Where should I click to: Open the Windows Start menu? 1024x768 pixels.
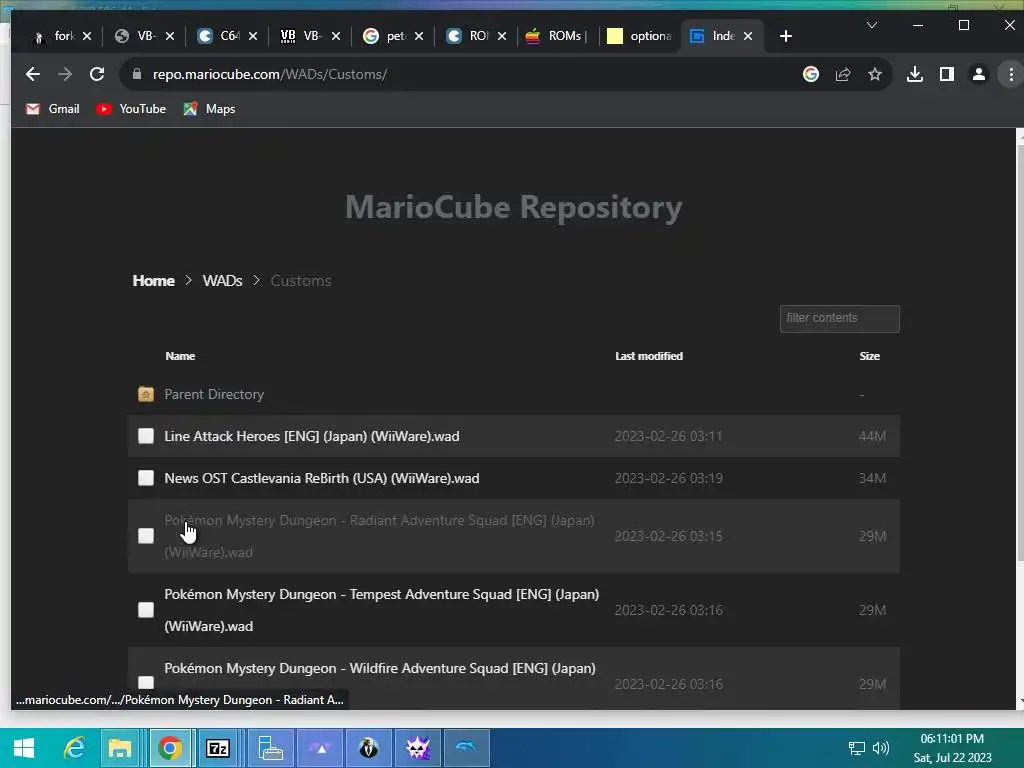[24, 748]
